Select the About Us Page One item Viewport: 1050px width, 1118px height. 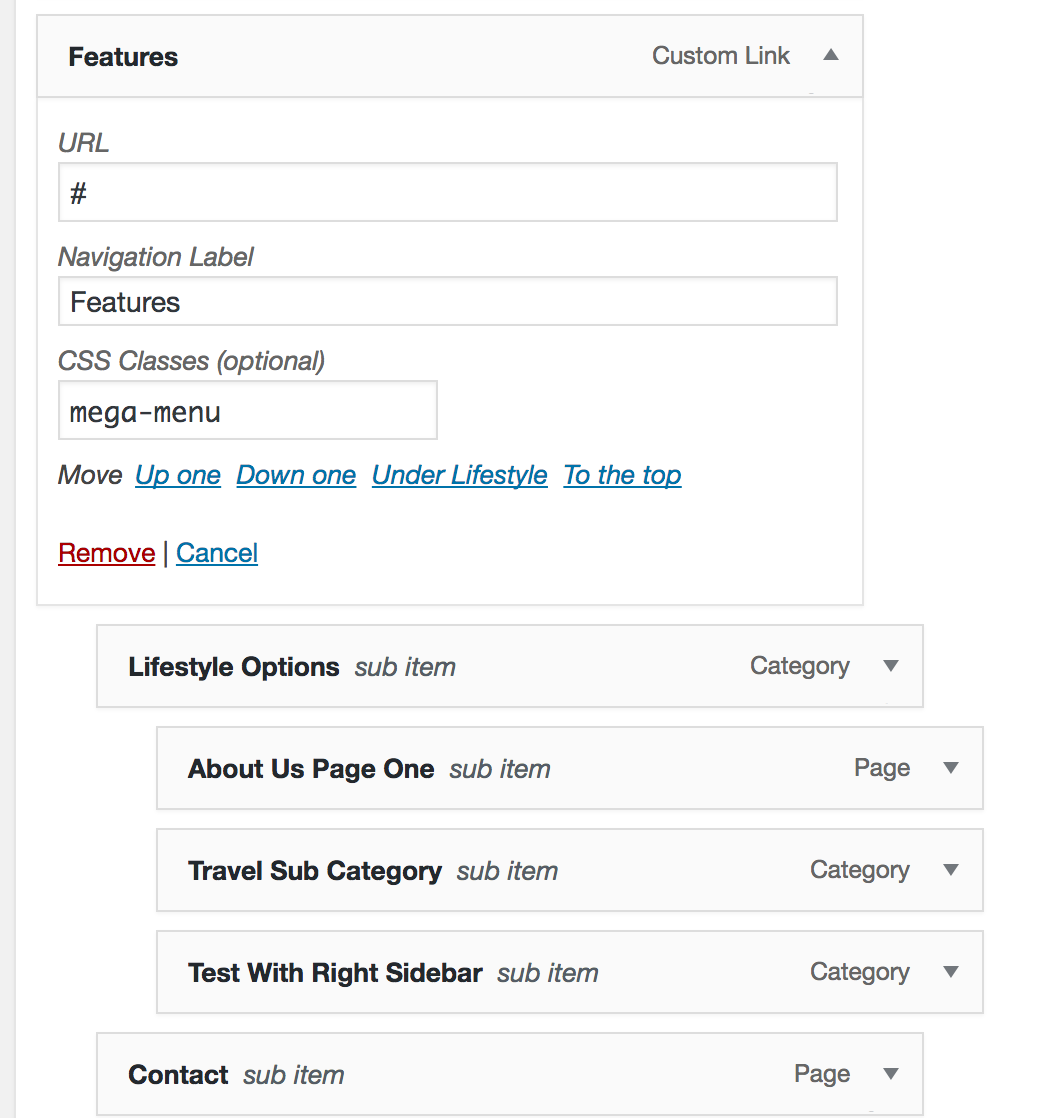(311, 769)
